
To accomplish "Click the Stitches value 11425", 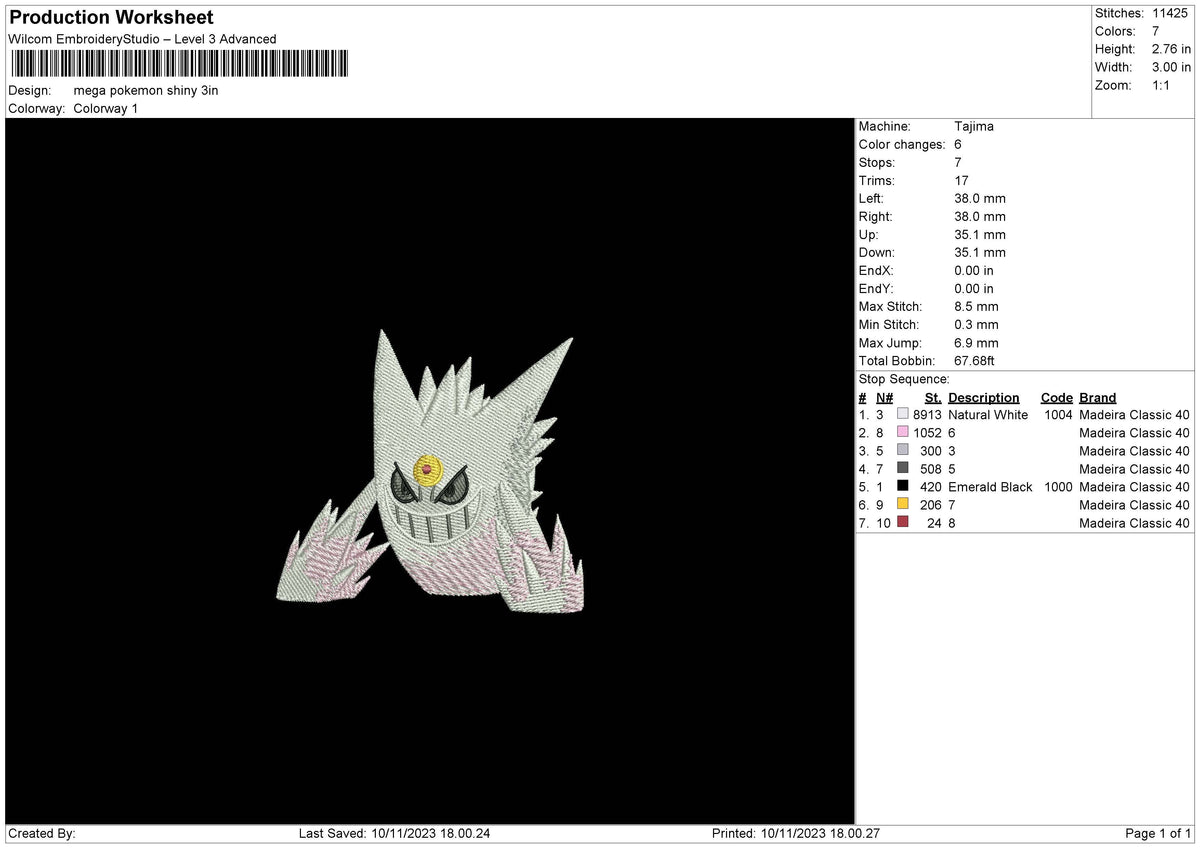I will point(1169,13).
